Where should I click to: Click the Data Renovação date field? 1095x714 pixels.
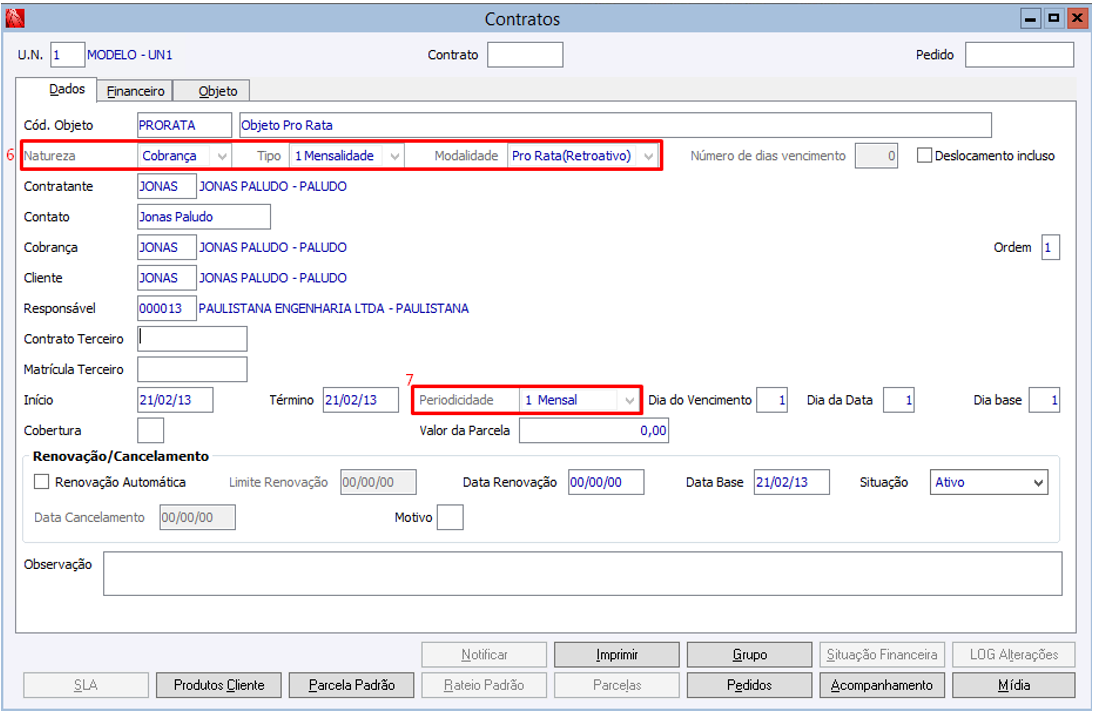pyautogui.click(x=606, y=482)
